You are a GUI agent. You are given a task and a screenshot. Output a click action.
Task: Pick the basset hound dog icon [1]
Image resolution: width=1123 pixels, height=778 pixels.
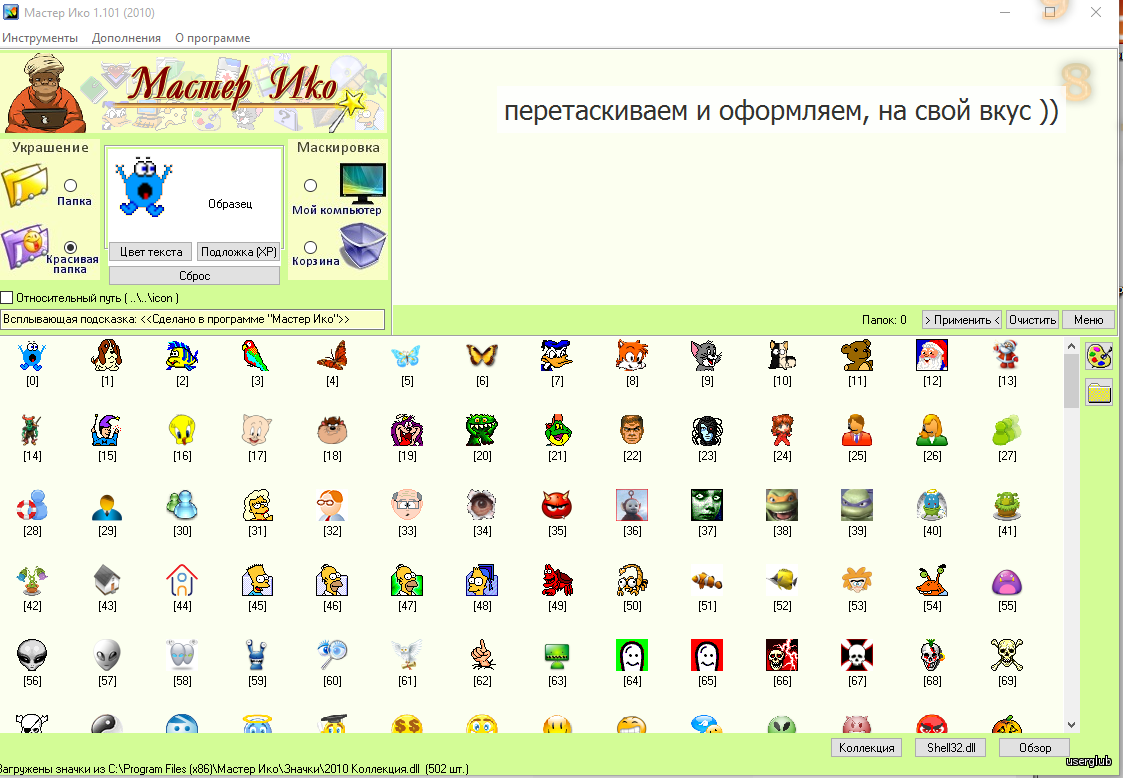click(107, 355)
